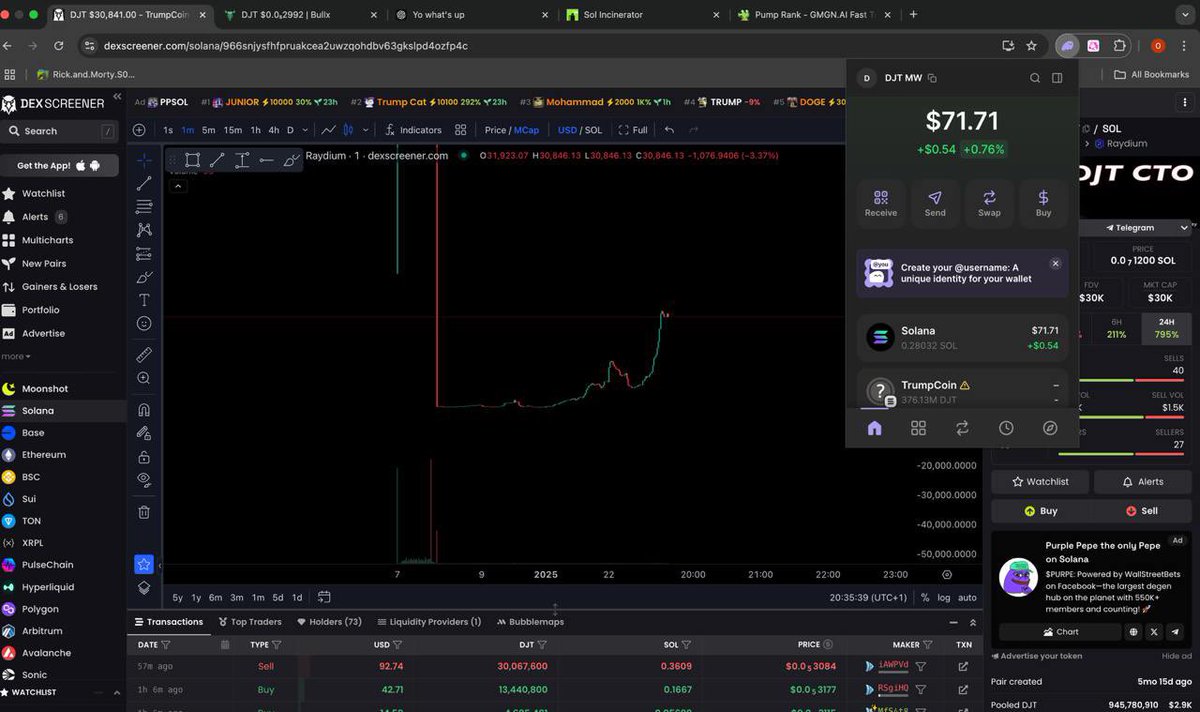Expand the timeframe dropdown arrow
Viewport: 1200px width, 712px height.
pyautogui.click(x=304, y=130)
